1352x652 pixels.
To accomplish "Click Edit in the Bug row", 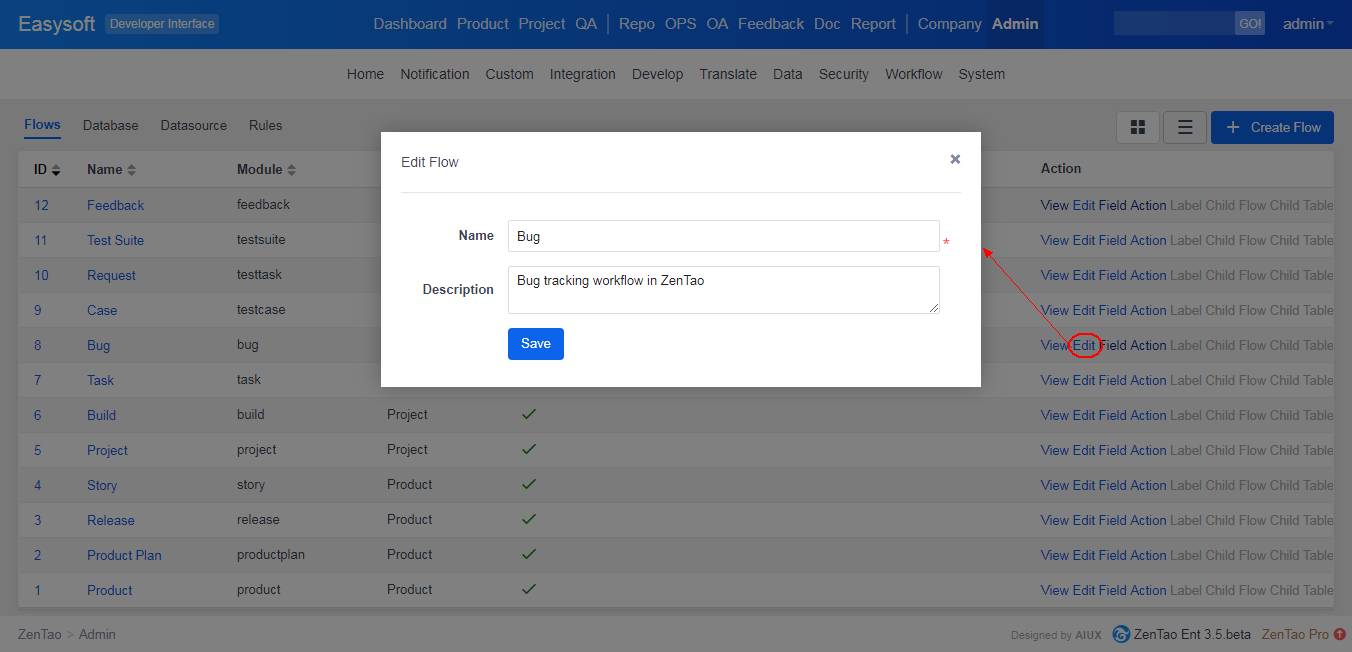I will click(x=1084, y=345).
